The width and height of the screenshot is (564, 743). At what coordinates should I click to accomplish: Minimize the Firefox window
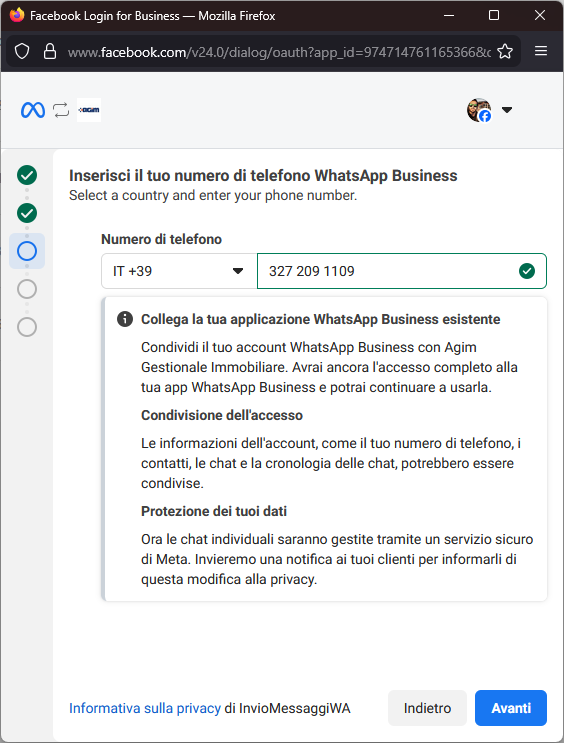point(449,16)
